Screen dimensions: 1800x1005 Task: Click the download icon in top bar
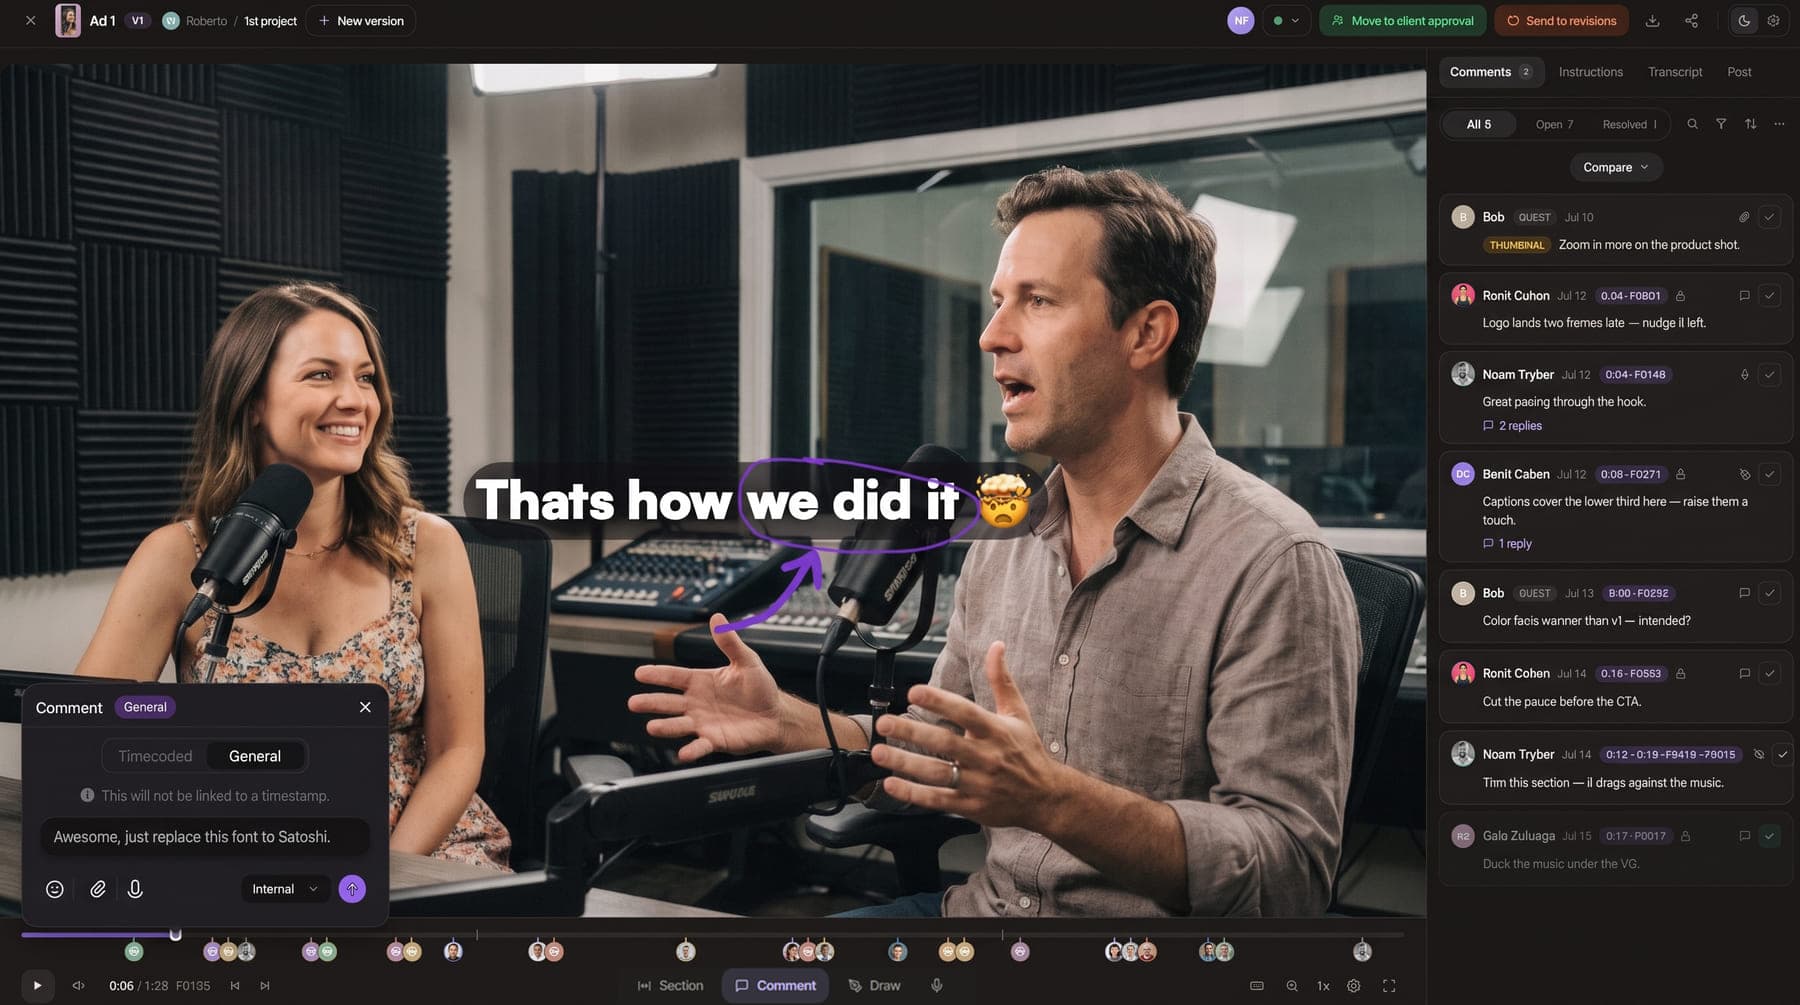[1652, 21]
